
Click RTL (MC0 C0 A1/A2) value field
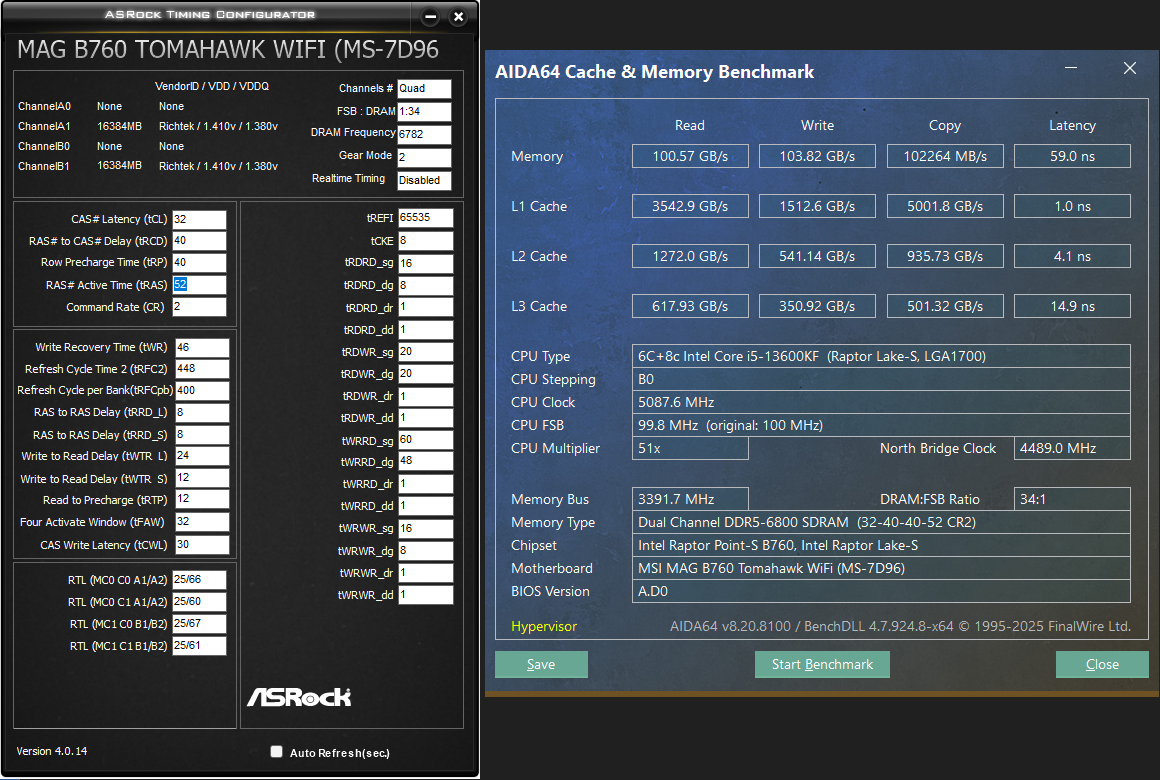(199, 580)
